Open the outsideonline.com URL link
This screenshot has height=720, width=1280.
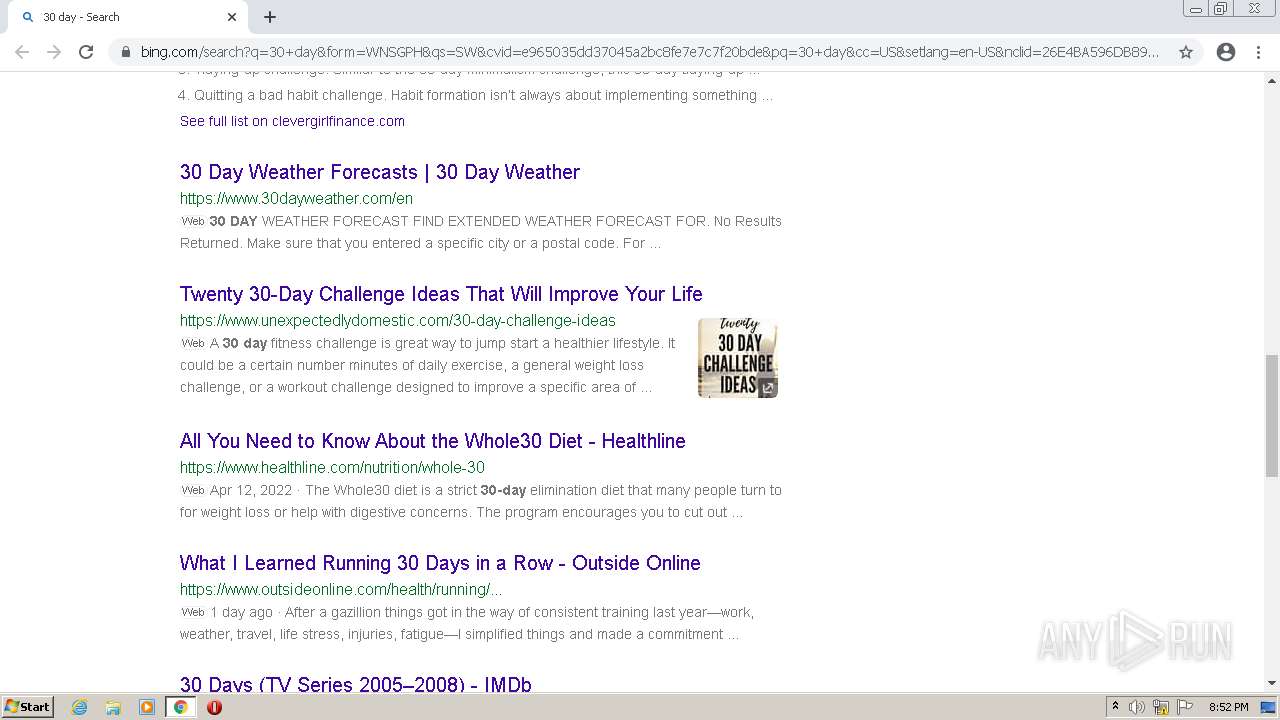coord(341,589)
